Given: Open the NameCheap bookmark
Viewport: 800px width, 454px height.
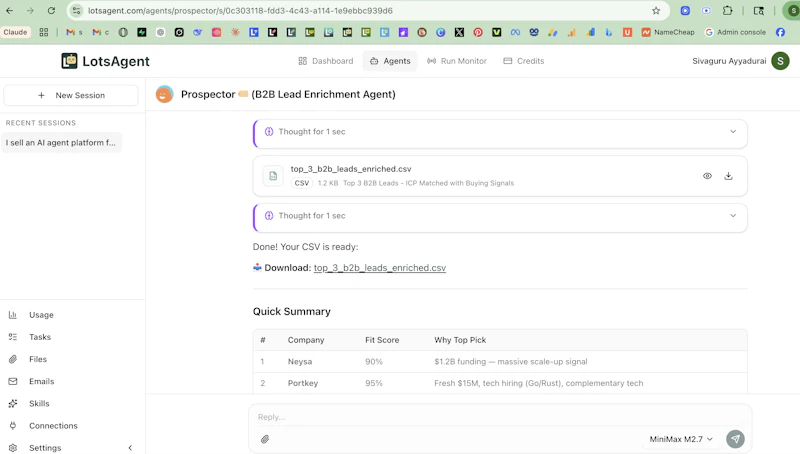Looking at the screenshot, I should pyautogui.click(x=668, y=32).
